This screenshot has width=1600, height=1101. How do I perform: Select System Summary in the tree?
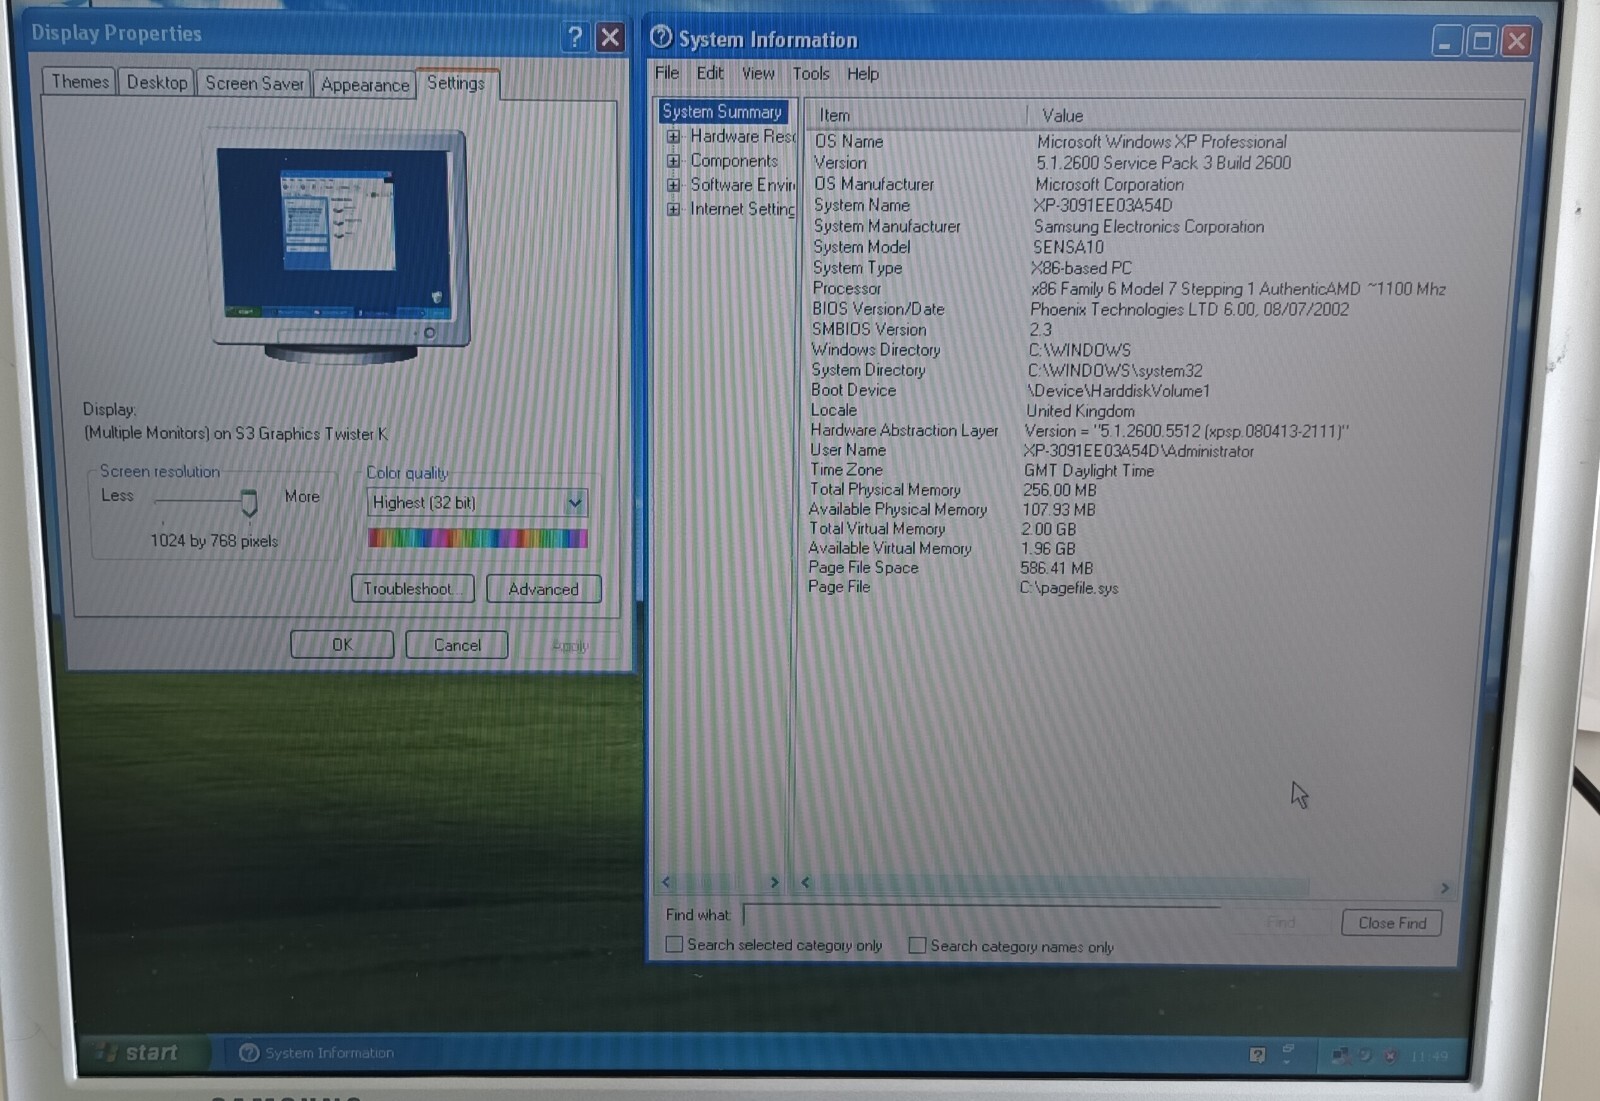(x=722, y=112)
